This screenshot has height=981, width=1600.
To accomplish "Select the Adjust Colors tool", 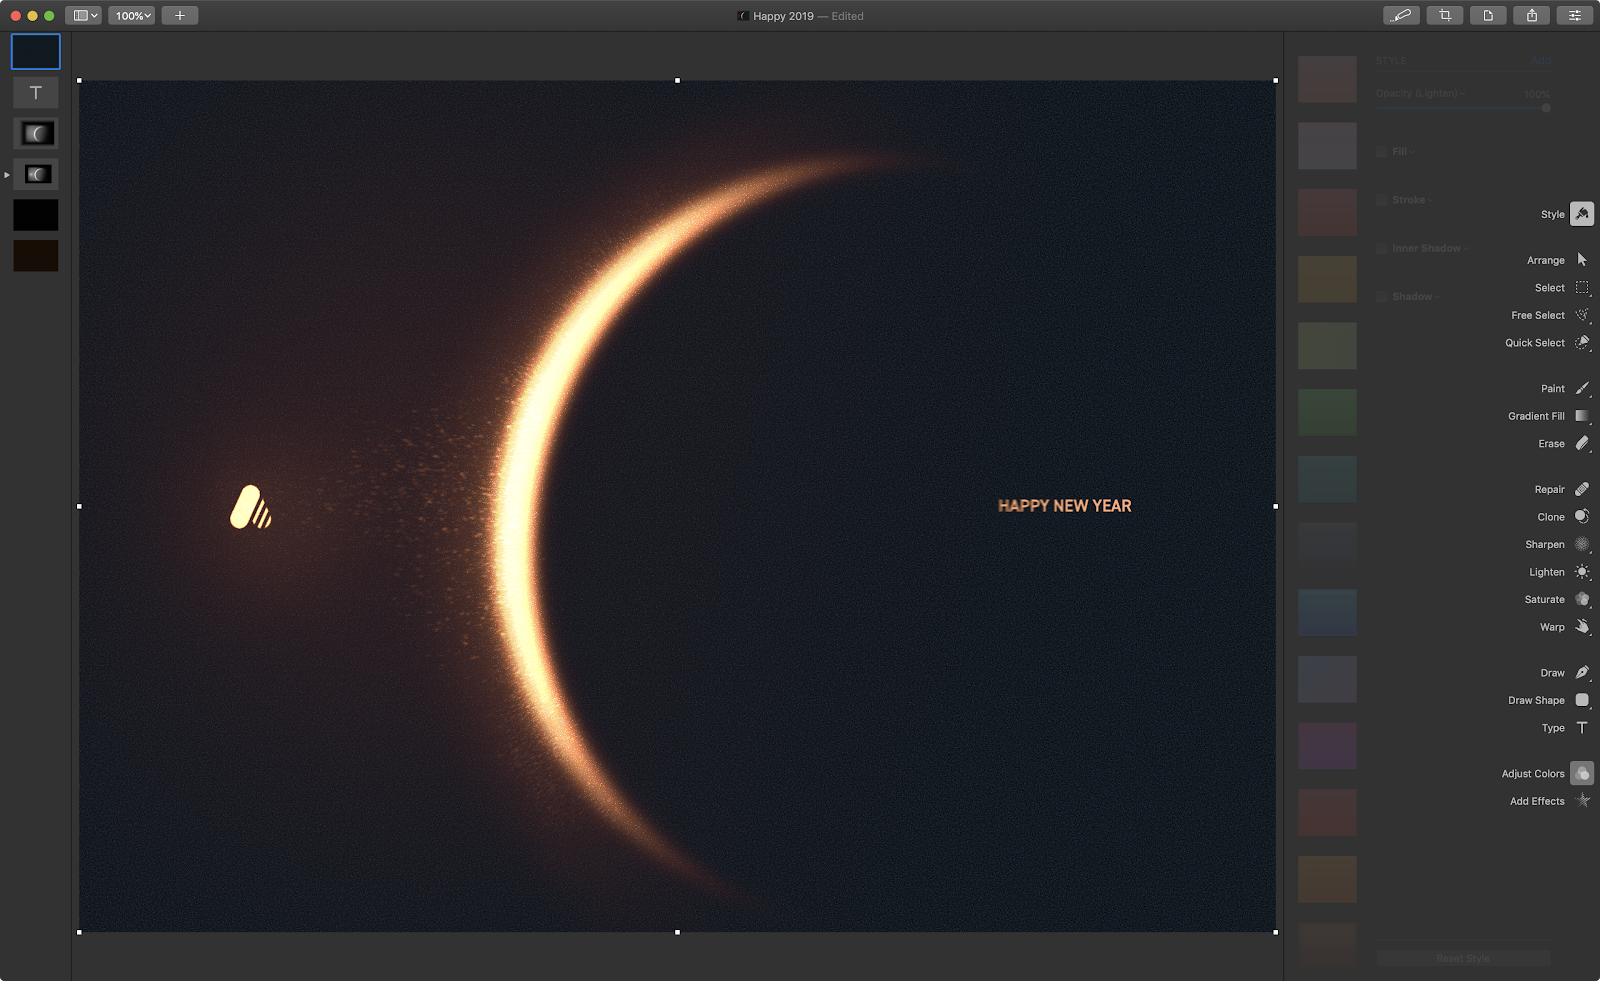I will point(1582,773).
